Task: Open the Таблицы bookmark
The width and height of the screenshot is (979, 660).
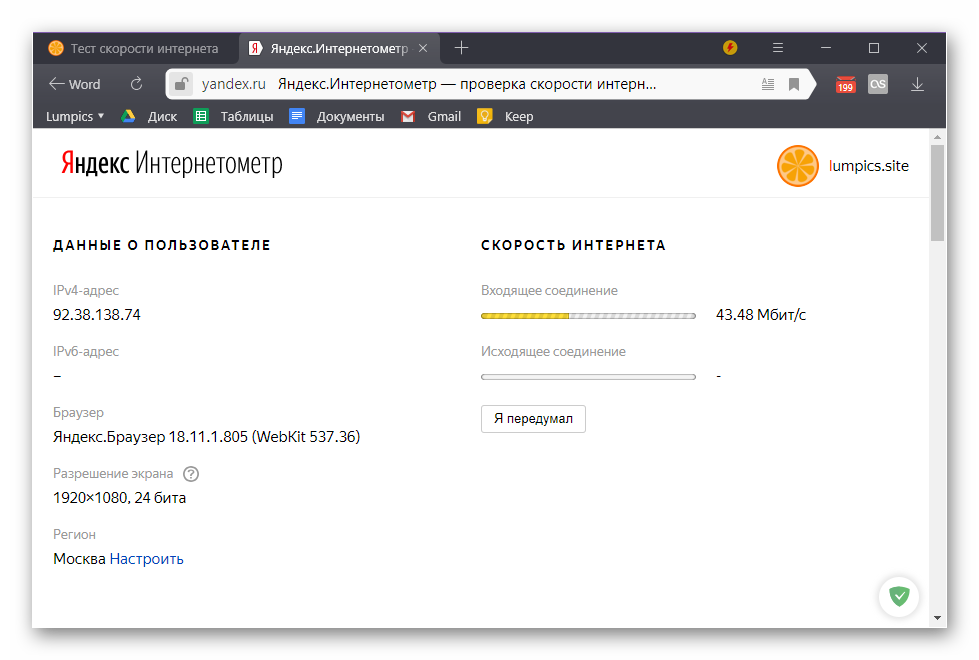Action: click(234, 117)
